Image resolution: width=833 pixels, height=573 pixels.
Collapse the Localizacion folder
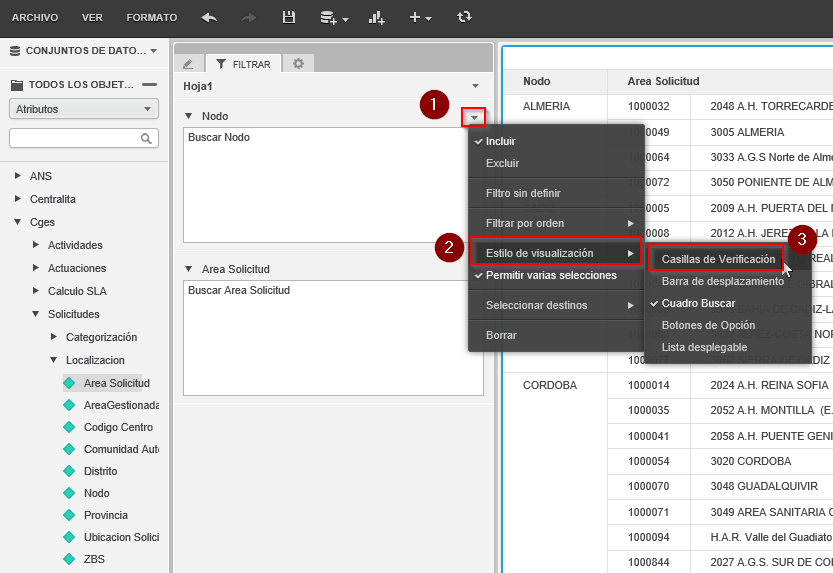(54, 360)
